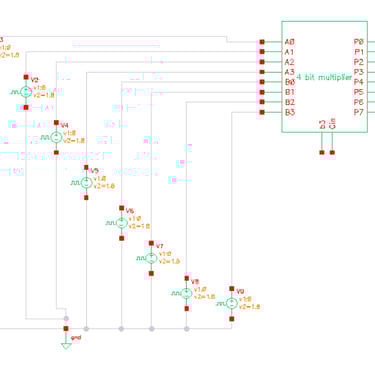Click the B3 input pin square
The image size is (375, 366).
[262, 112]
